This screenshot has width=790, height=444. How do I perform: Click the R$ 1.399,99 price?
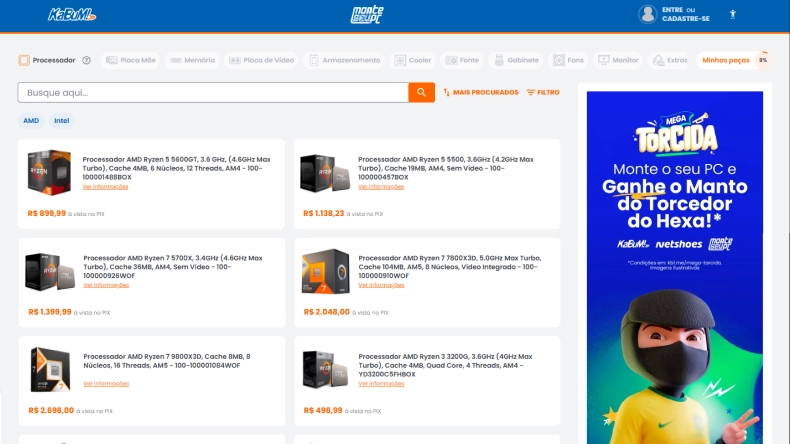pyautogui.click(x=50, y=312)
